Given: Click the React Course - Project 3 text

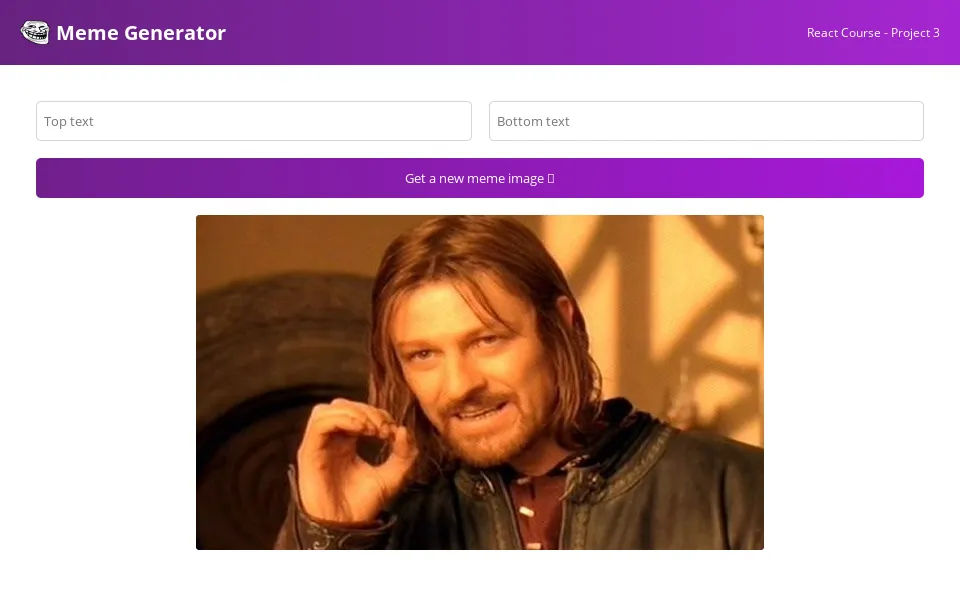Looking at the screenshot, I should (873, 33).
